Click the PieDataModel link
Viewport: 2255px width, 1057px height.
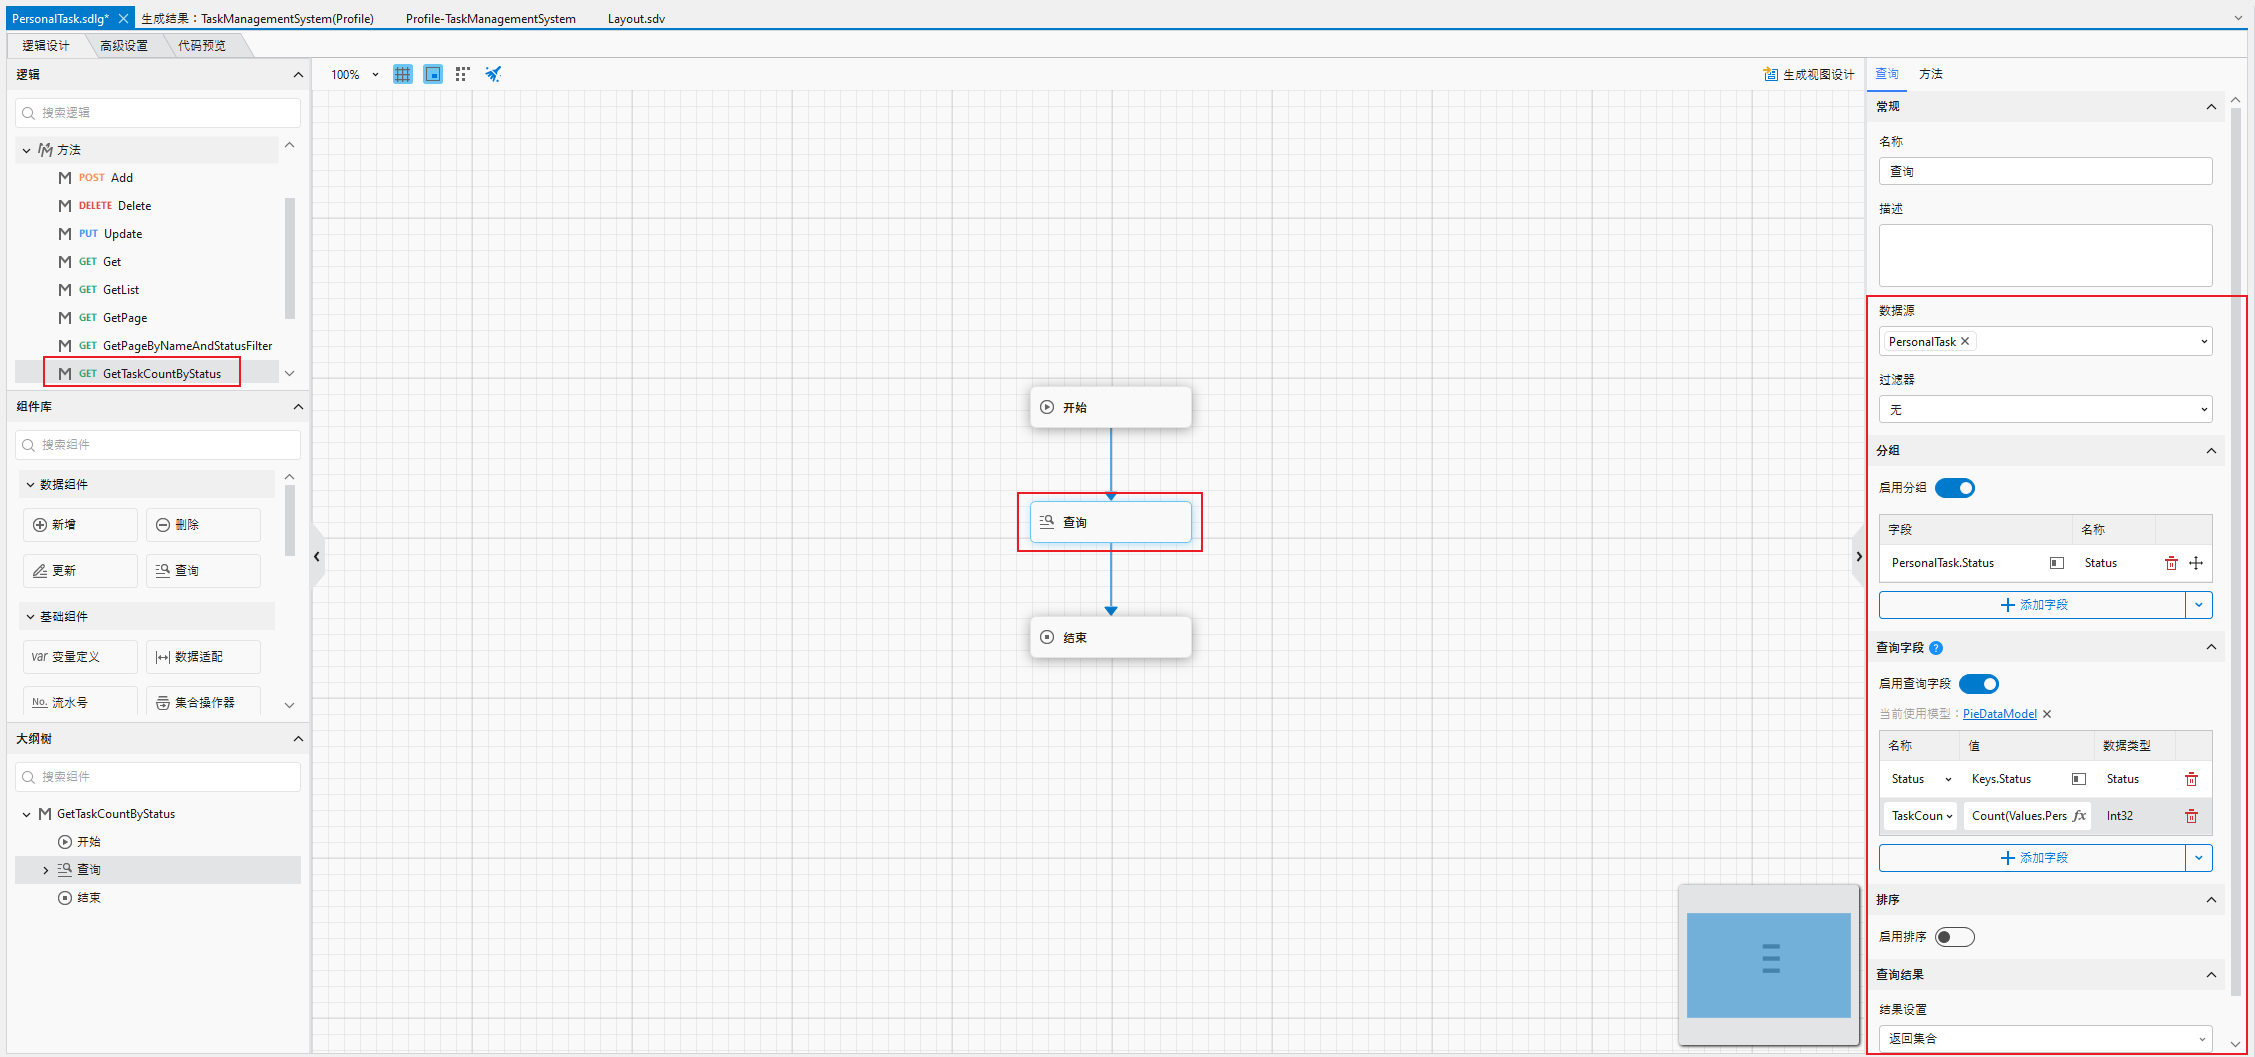coord(2000,713)
